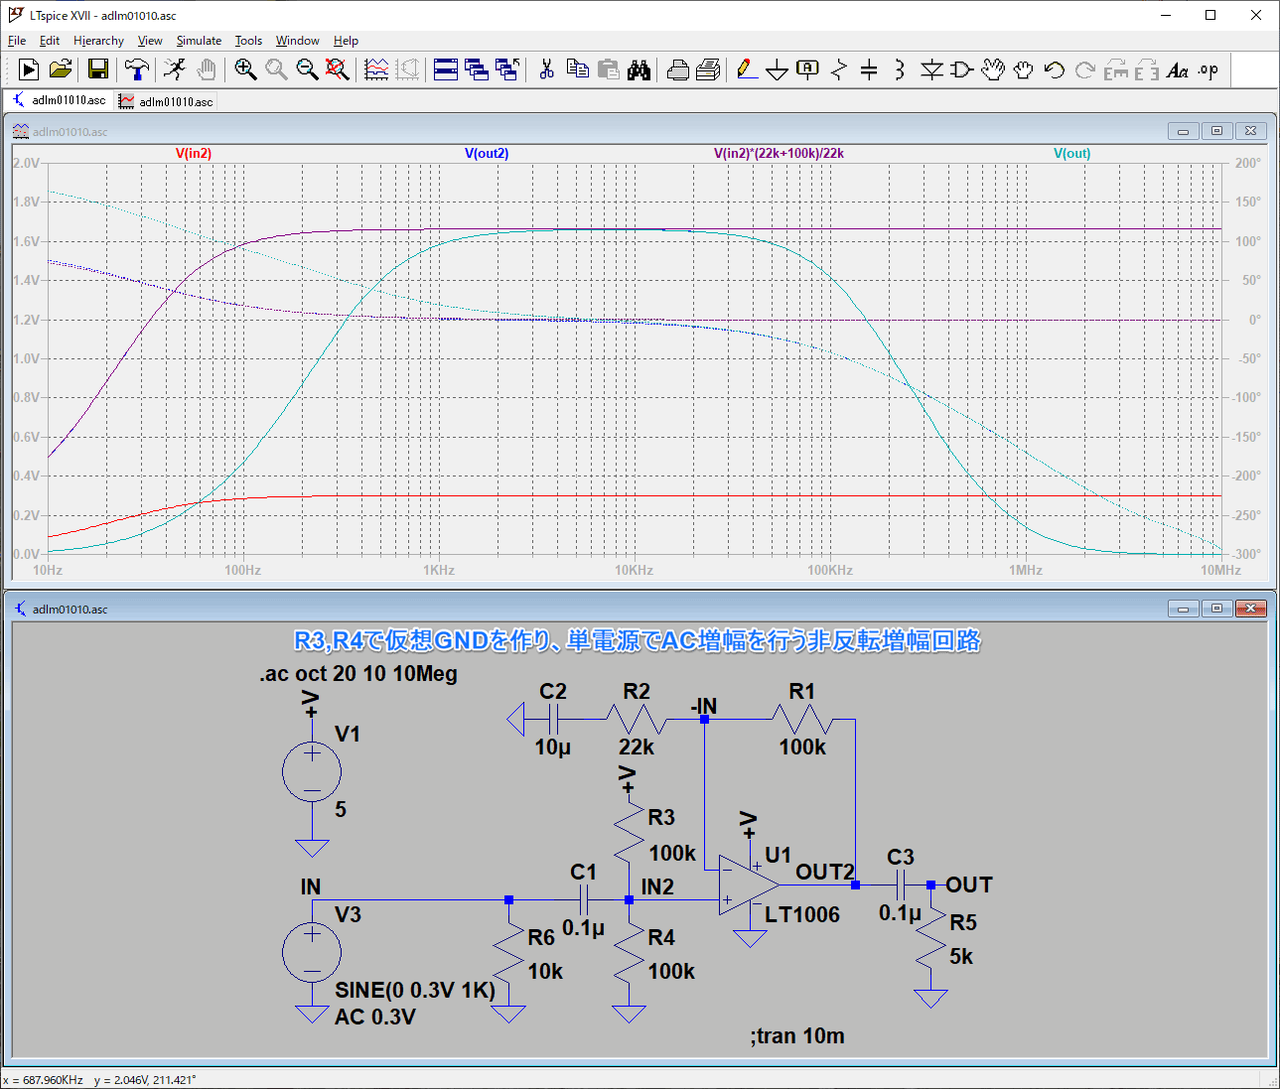Click the Zoom to Fit icon
The image size is (1280, 1089).
(338, 69)
